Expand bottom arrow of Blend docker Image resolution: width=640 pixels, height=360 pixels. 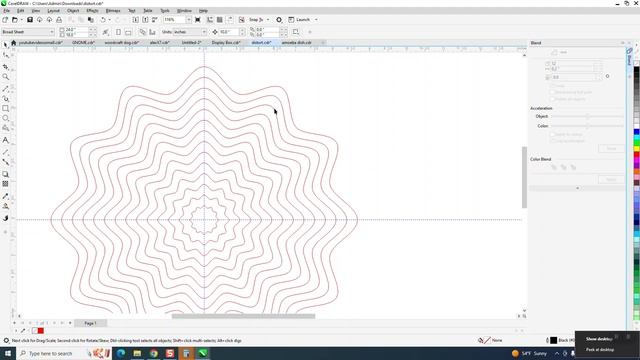coord(577,188)
